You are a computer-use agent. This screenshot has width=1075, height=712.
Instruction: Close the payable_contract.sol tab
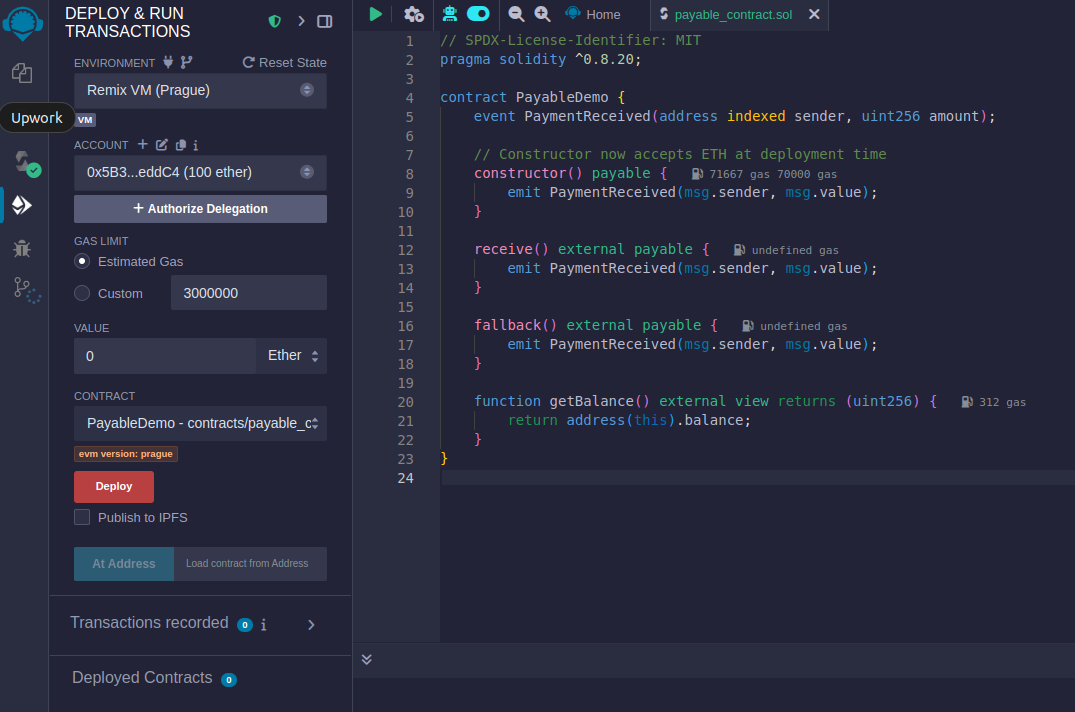point(814,14)
